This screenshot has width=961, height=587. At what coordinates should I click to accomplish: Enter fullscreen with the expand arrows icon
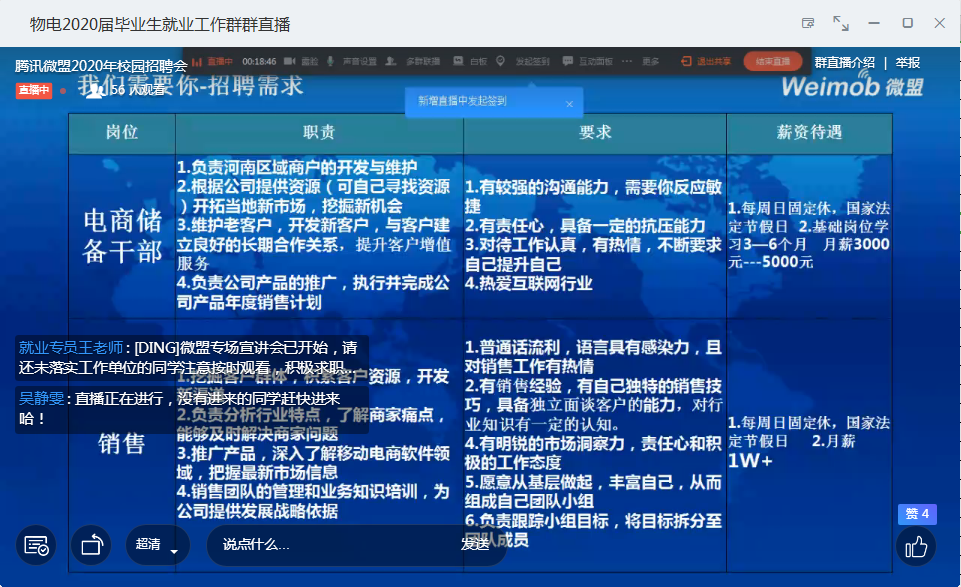pyautogui.click(x=841, y=23)
